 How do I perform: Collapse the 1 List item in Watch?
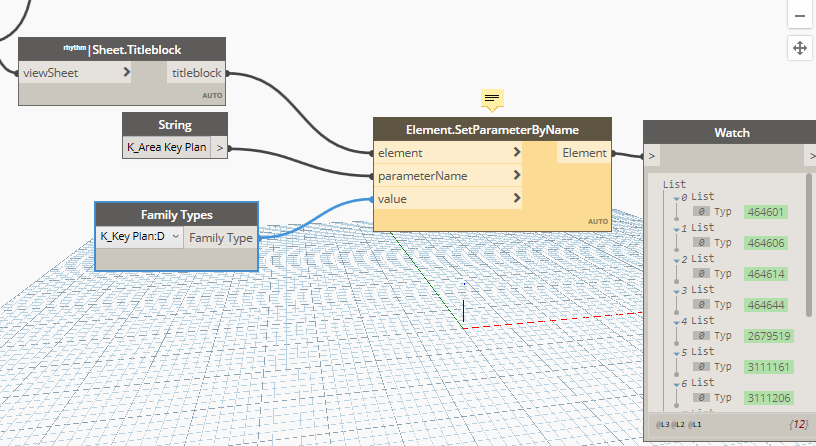coord(677,230)
